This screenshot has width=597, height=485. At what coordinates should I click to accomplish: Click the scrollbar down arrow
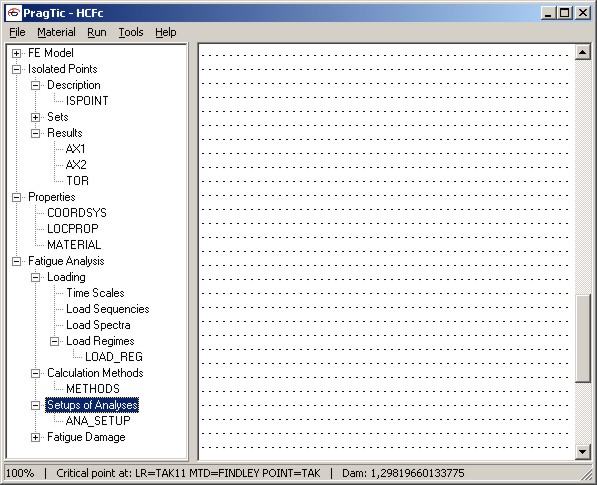click(x=583, y=452)
